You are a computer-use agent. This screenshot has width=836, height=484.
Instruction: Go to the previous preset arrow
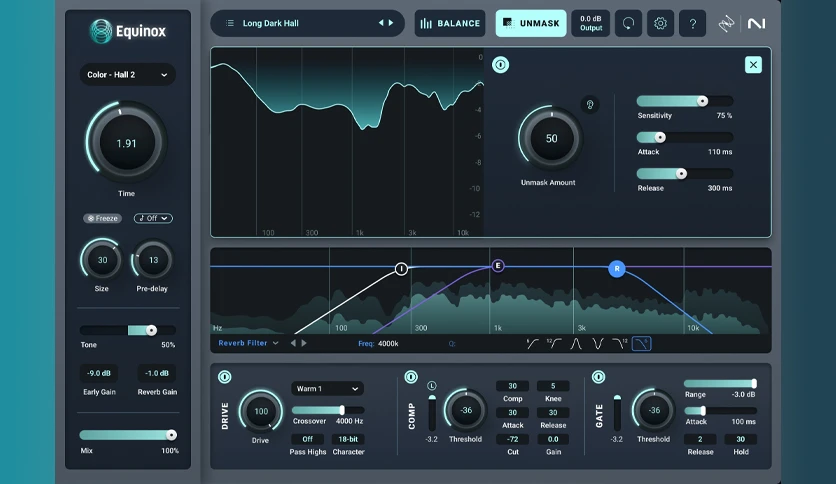click(381, 23)
